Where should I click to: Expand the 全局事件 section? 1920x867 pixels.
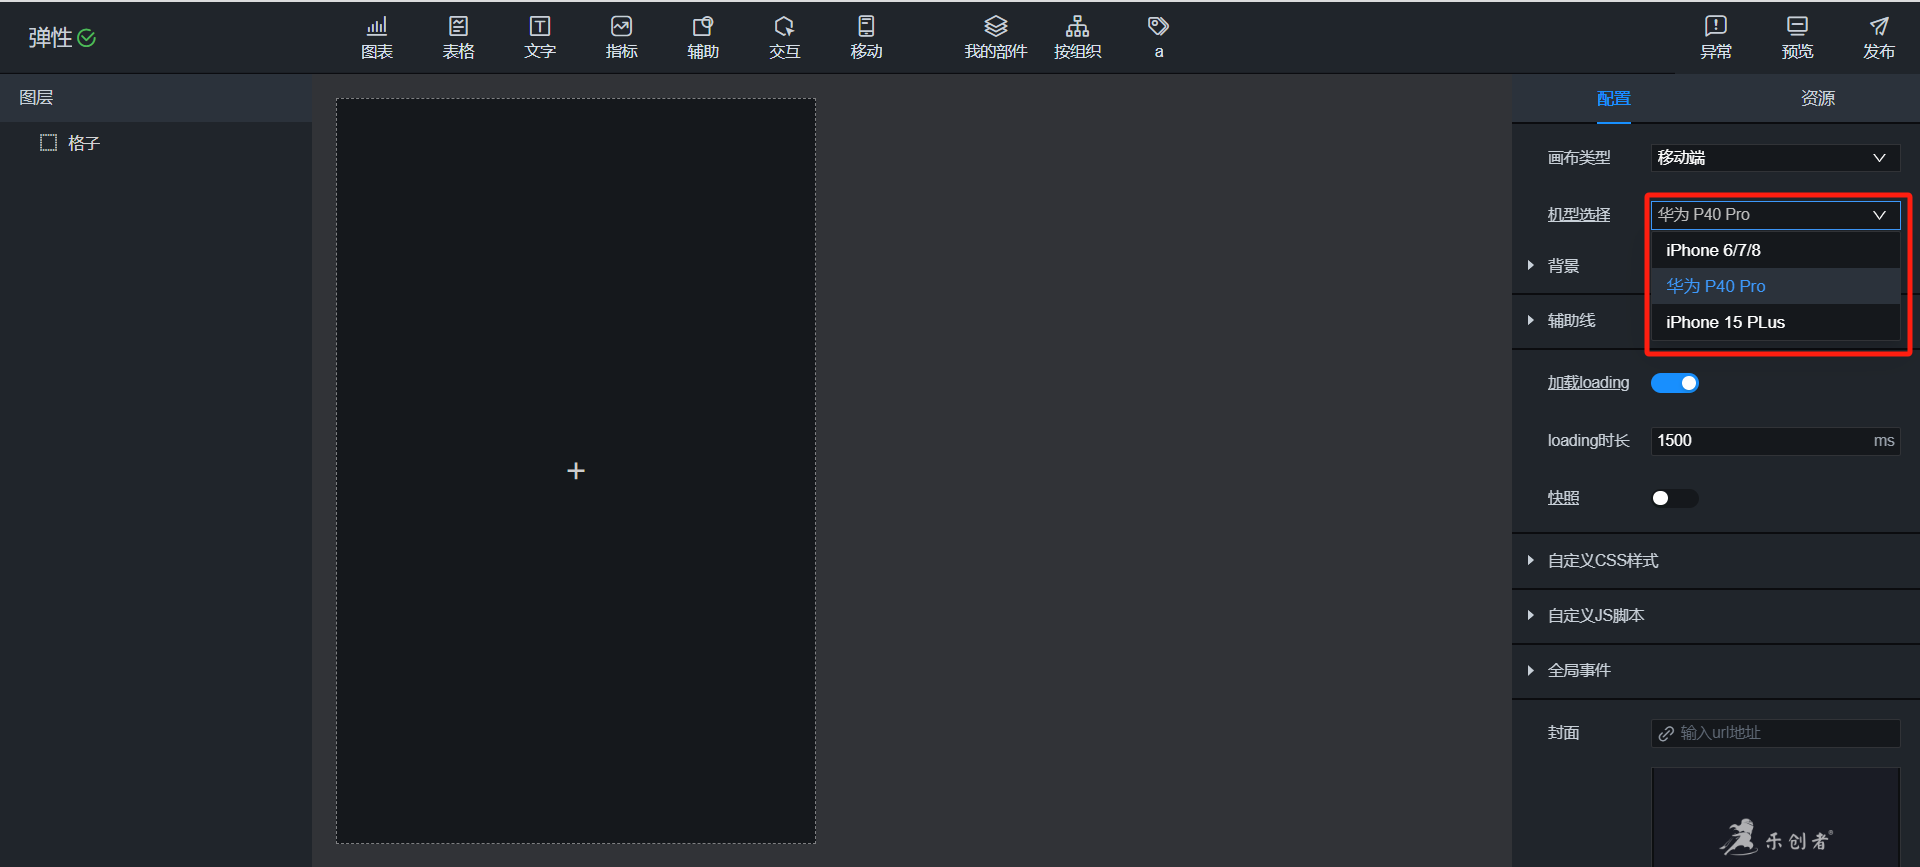click(1579, 671)
